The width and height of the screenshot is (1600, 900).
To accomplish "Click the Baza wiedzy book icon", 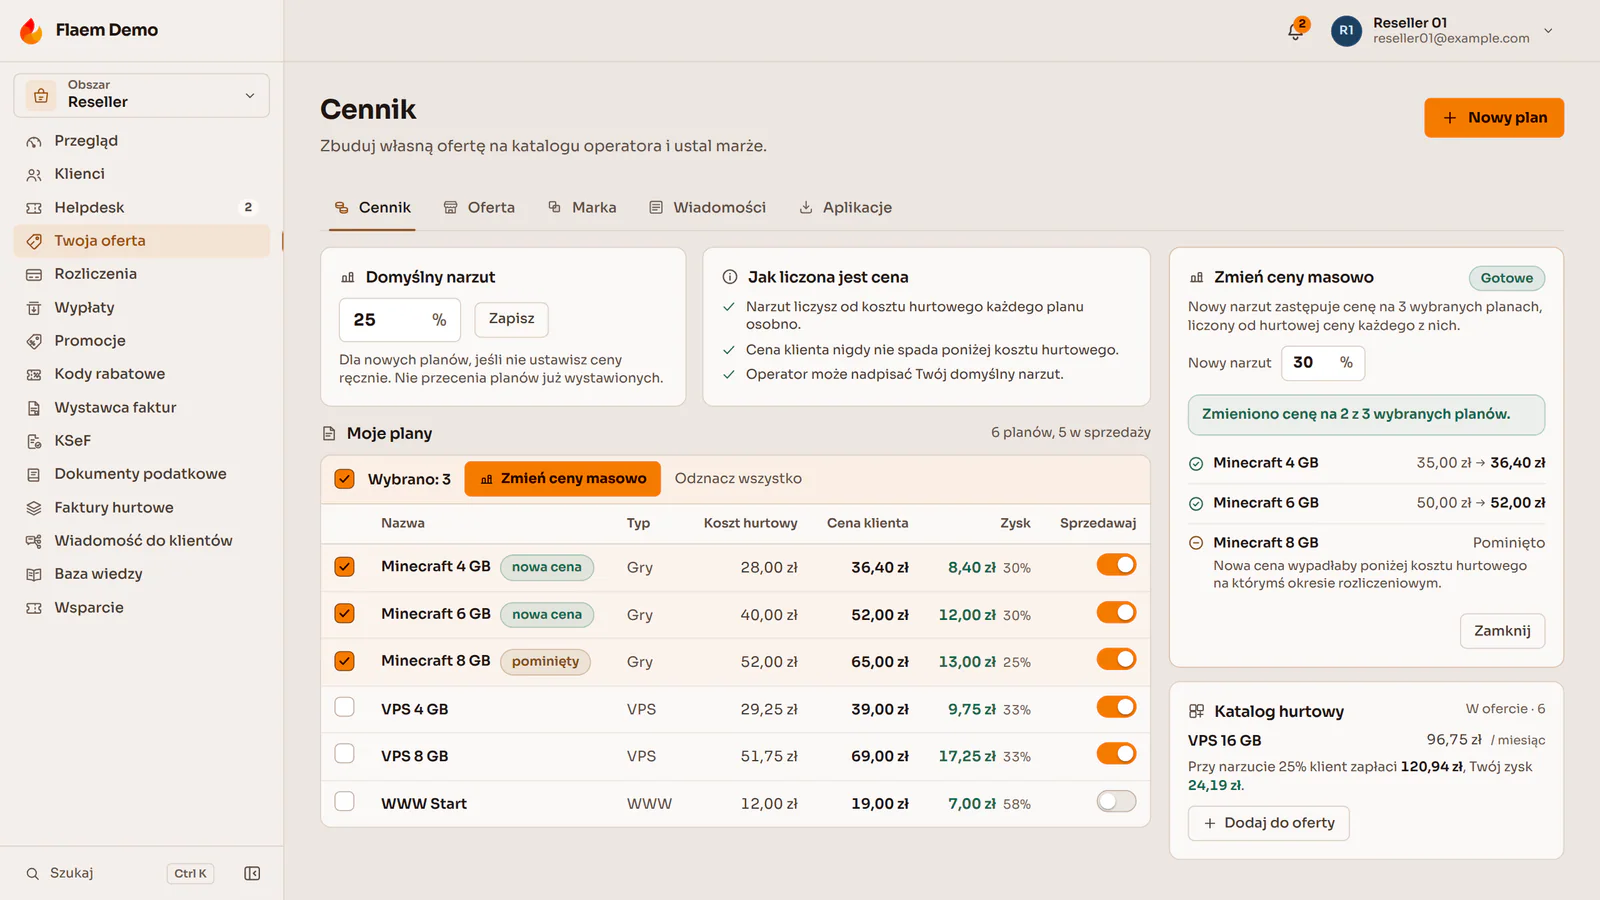I will (34, 574).
